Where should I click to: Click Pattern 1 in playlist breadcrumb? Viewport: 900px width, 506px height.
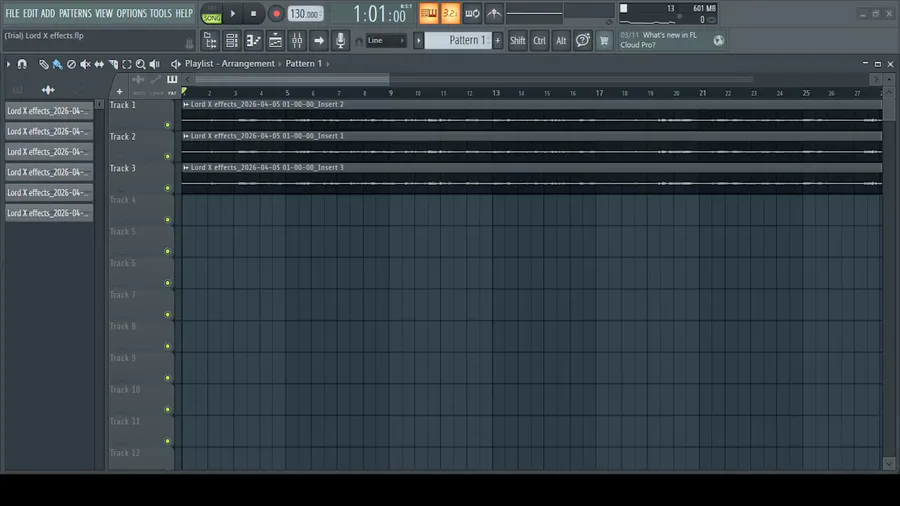point(304,64)
